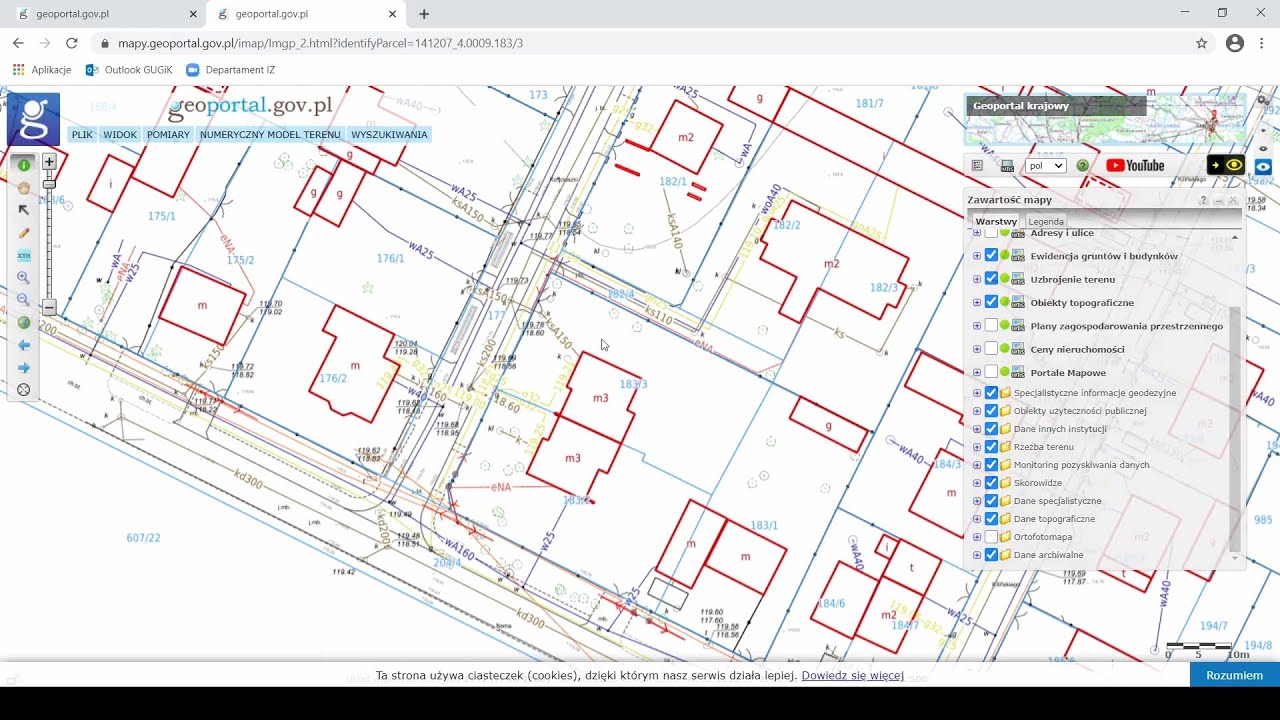The width and height of the screenshot is (1280, 720).
Task: Reload the browser page
Action: pyautogui.click(x=71, y=43)
